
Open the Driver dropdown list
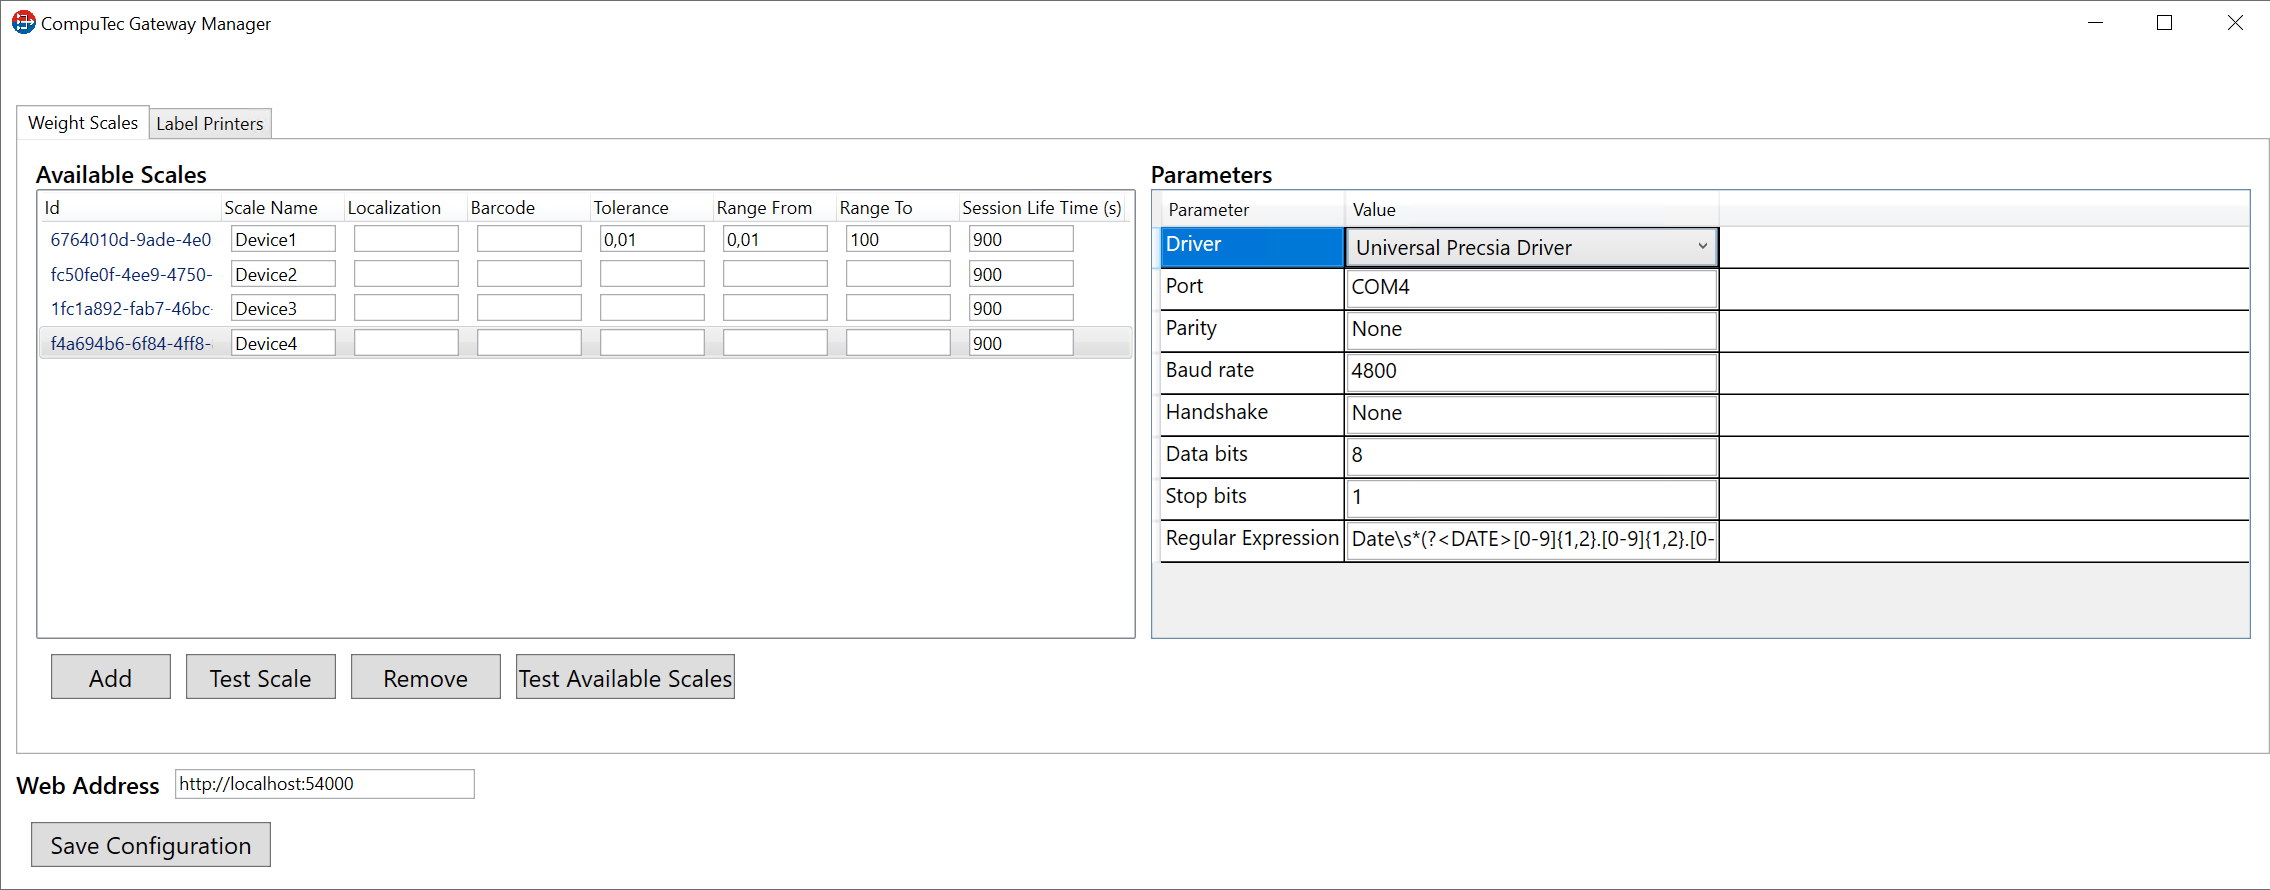click(1701, 247)
